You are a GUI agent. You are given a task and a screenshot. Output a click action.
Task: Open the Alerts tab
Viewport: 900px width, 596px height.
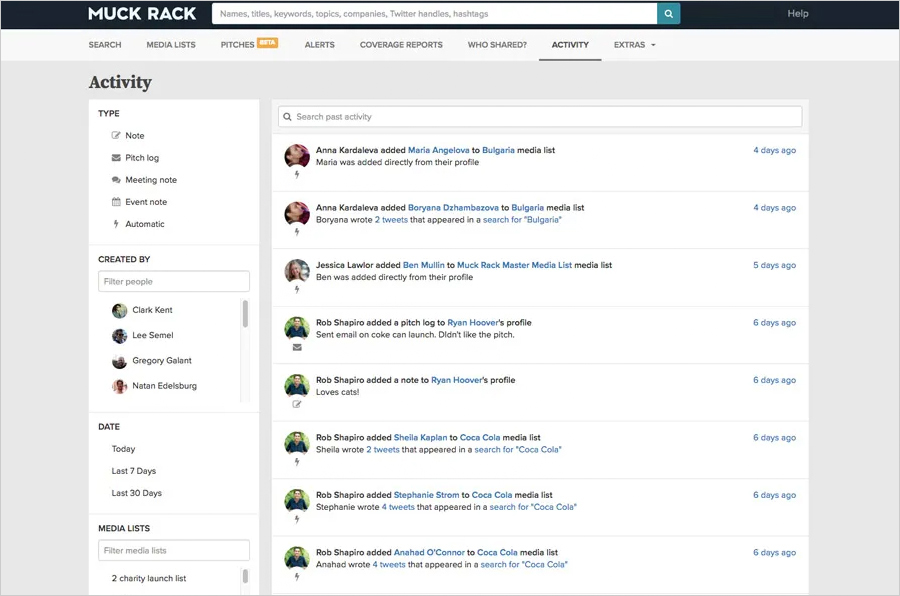coord(320,45)
